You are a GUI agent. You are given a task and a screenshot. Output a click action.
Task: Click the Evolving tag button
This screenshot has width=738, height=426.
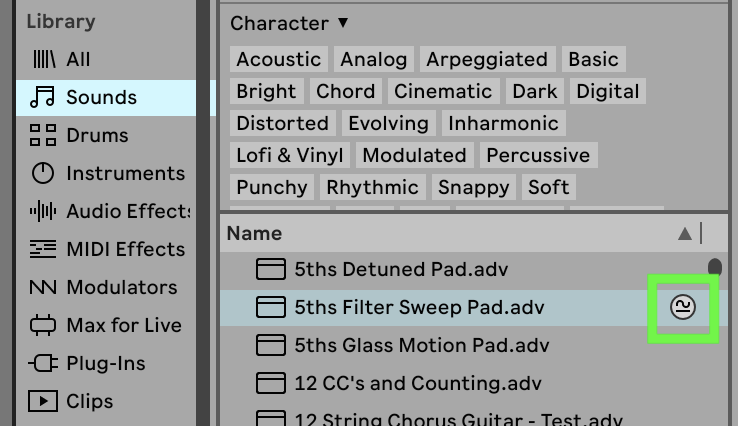click(389, 123)
